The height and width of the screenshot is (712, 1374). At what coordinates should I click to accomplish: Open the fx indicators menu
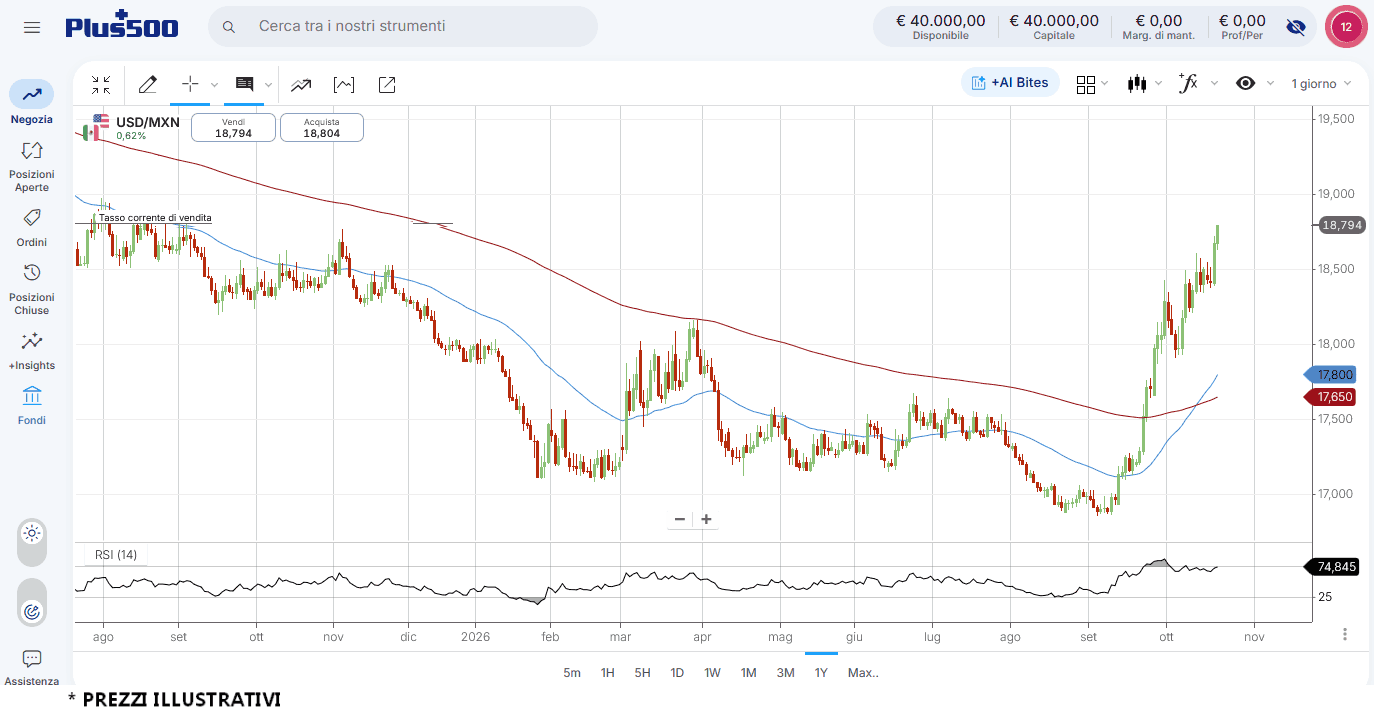(1189, 83)
